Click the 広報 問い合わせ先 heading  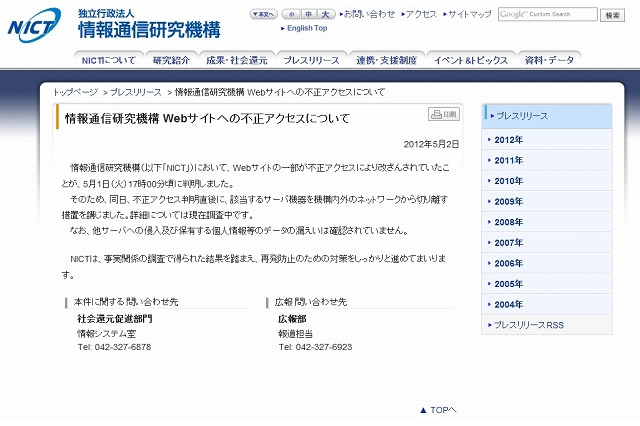tap(311, 302)
